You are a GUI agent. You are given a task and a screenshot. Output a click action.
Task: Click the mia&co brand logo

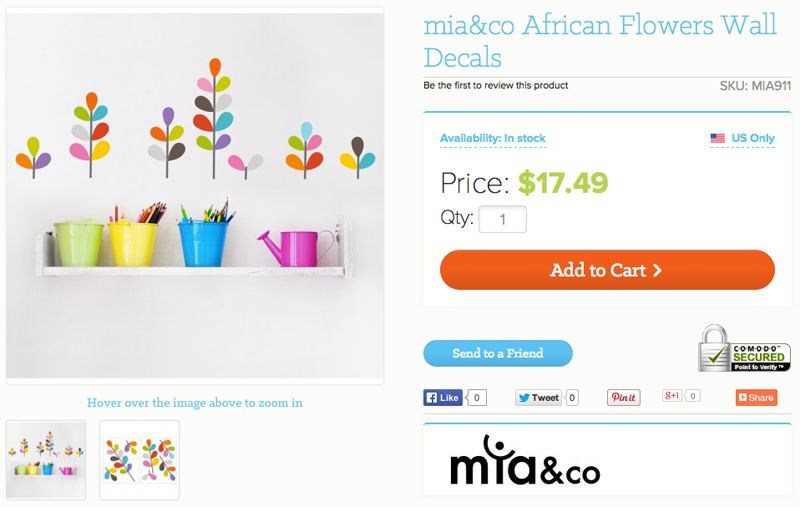(x=524, y=460)
